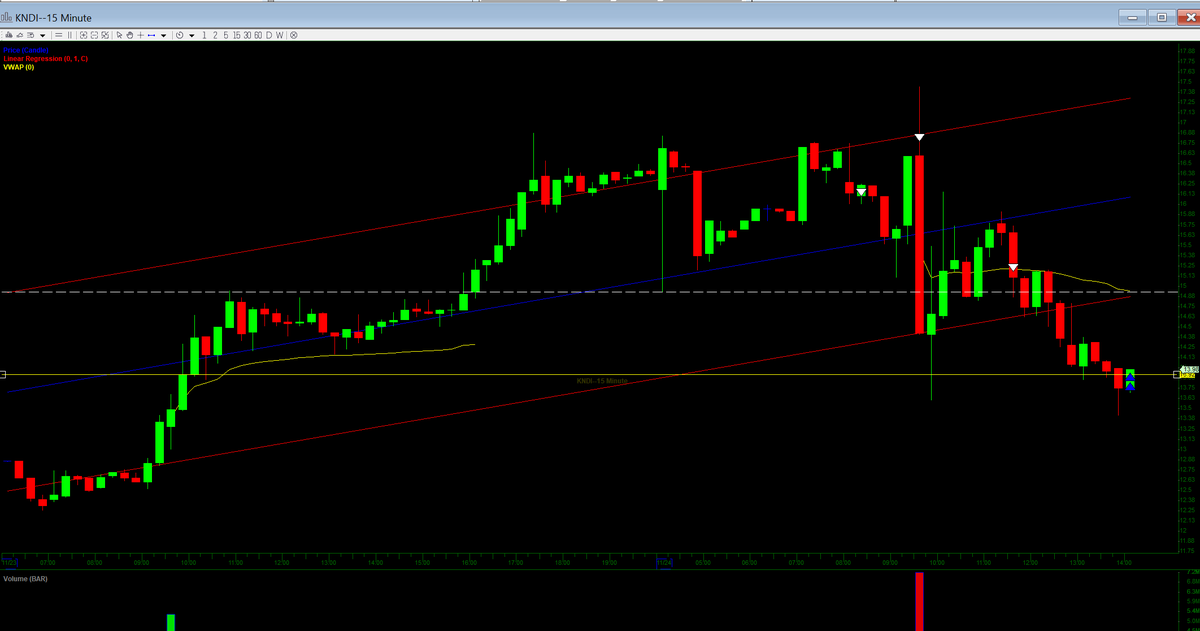Viewport: 1200px width, 631px height.
Task: Switch to daily (D) interval
Action: coord(269,35)
